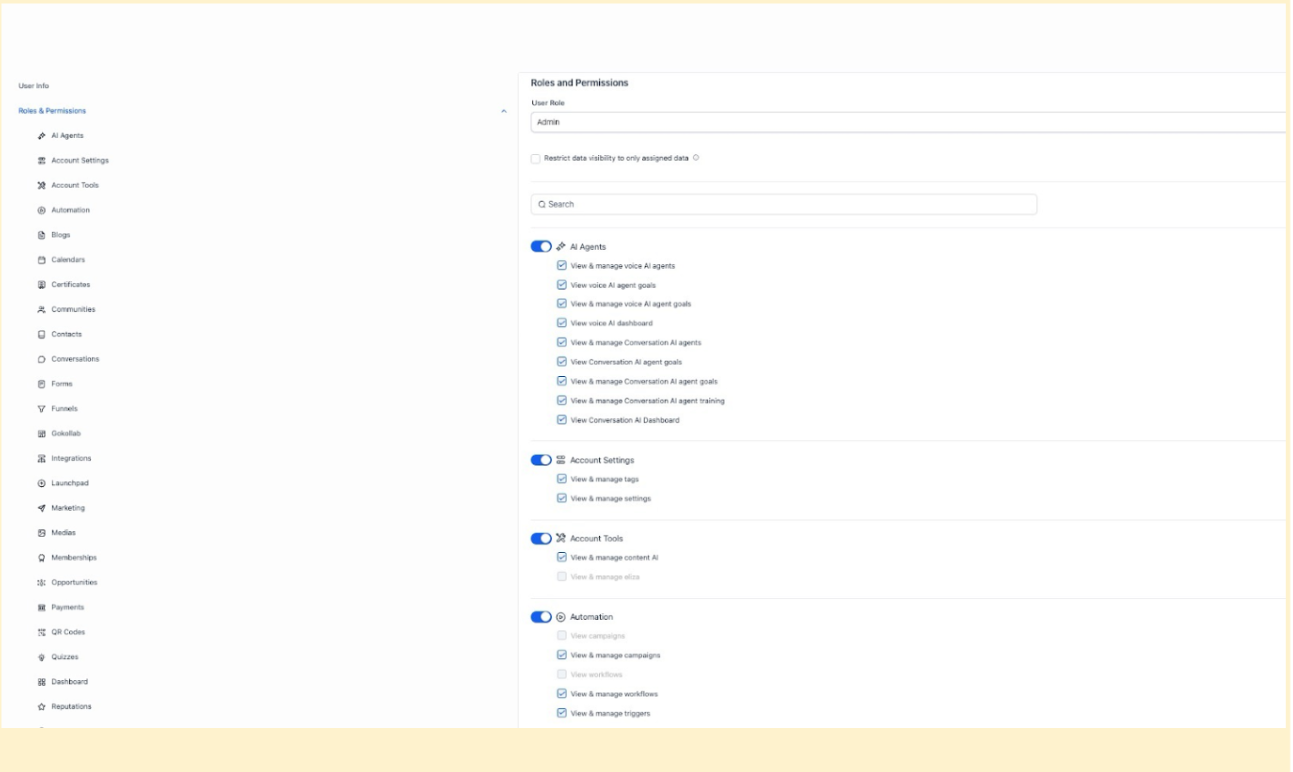Check Restrict data visibility to assigned data

536,158
